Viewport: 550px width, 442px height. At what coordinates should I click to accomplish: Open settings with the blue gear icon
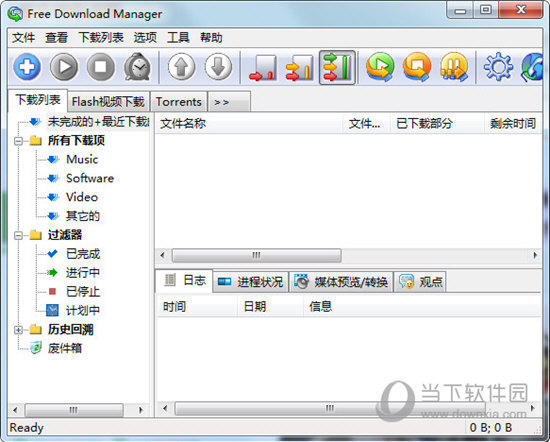coord(498,67)
